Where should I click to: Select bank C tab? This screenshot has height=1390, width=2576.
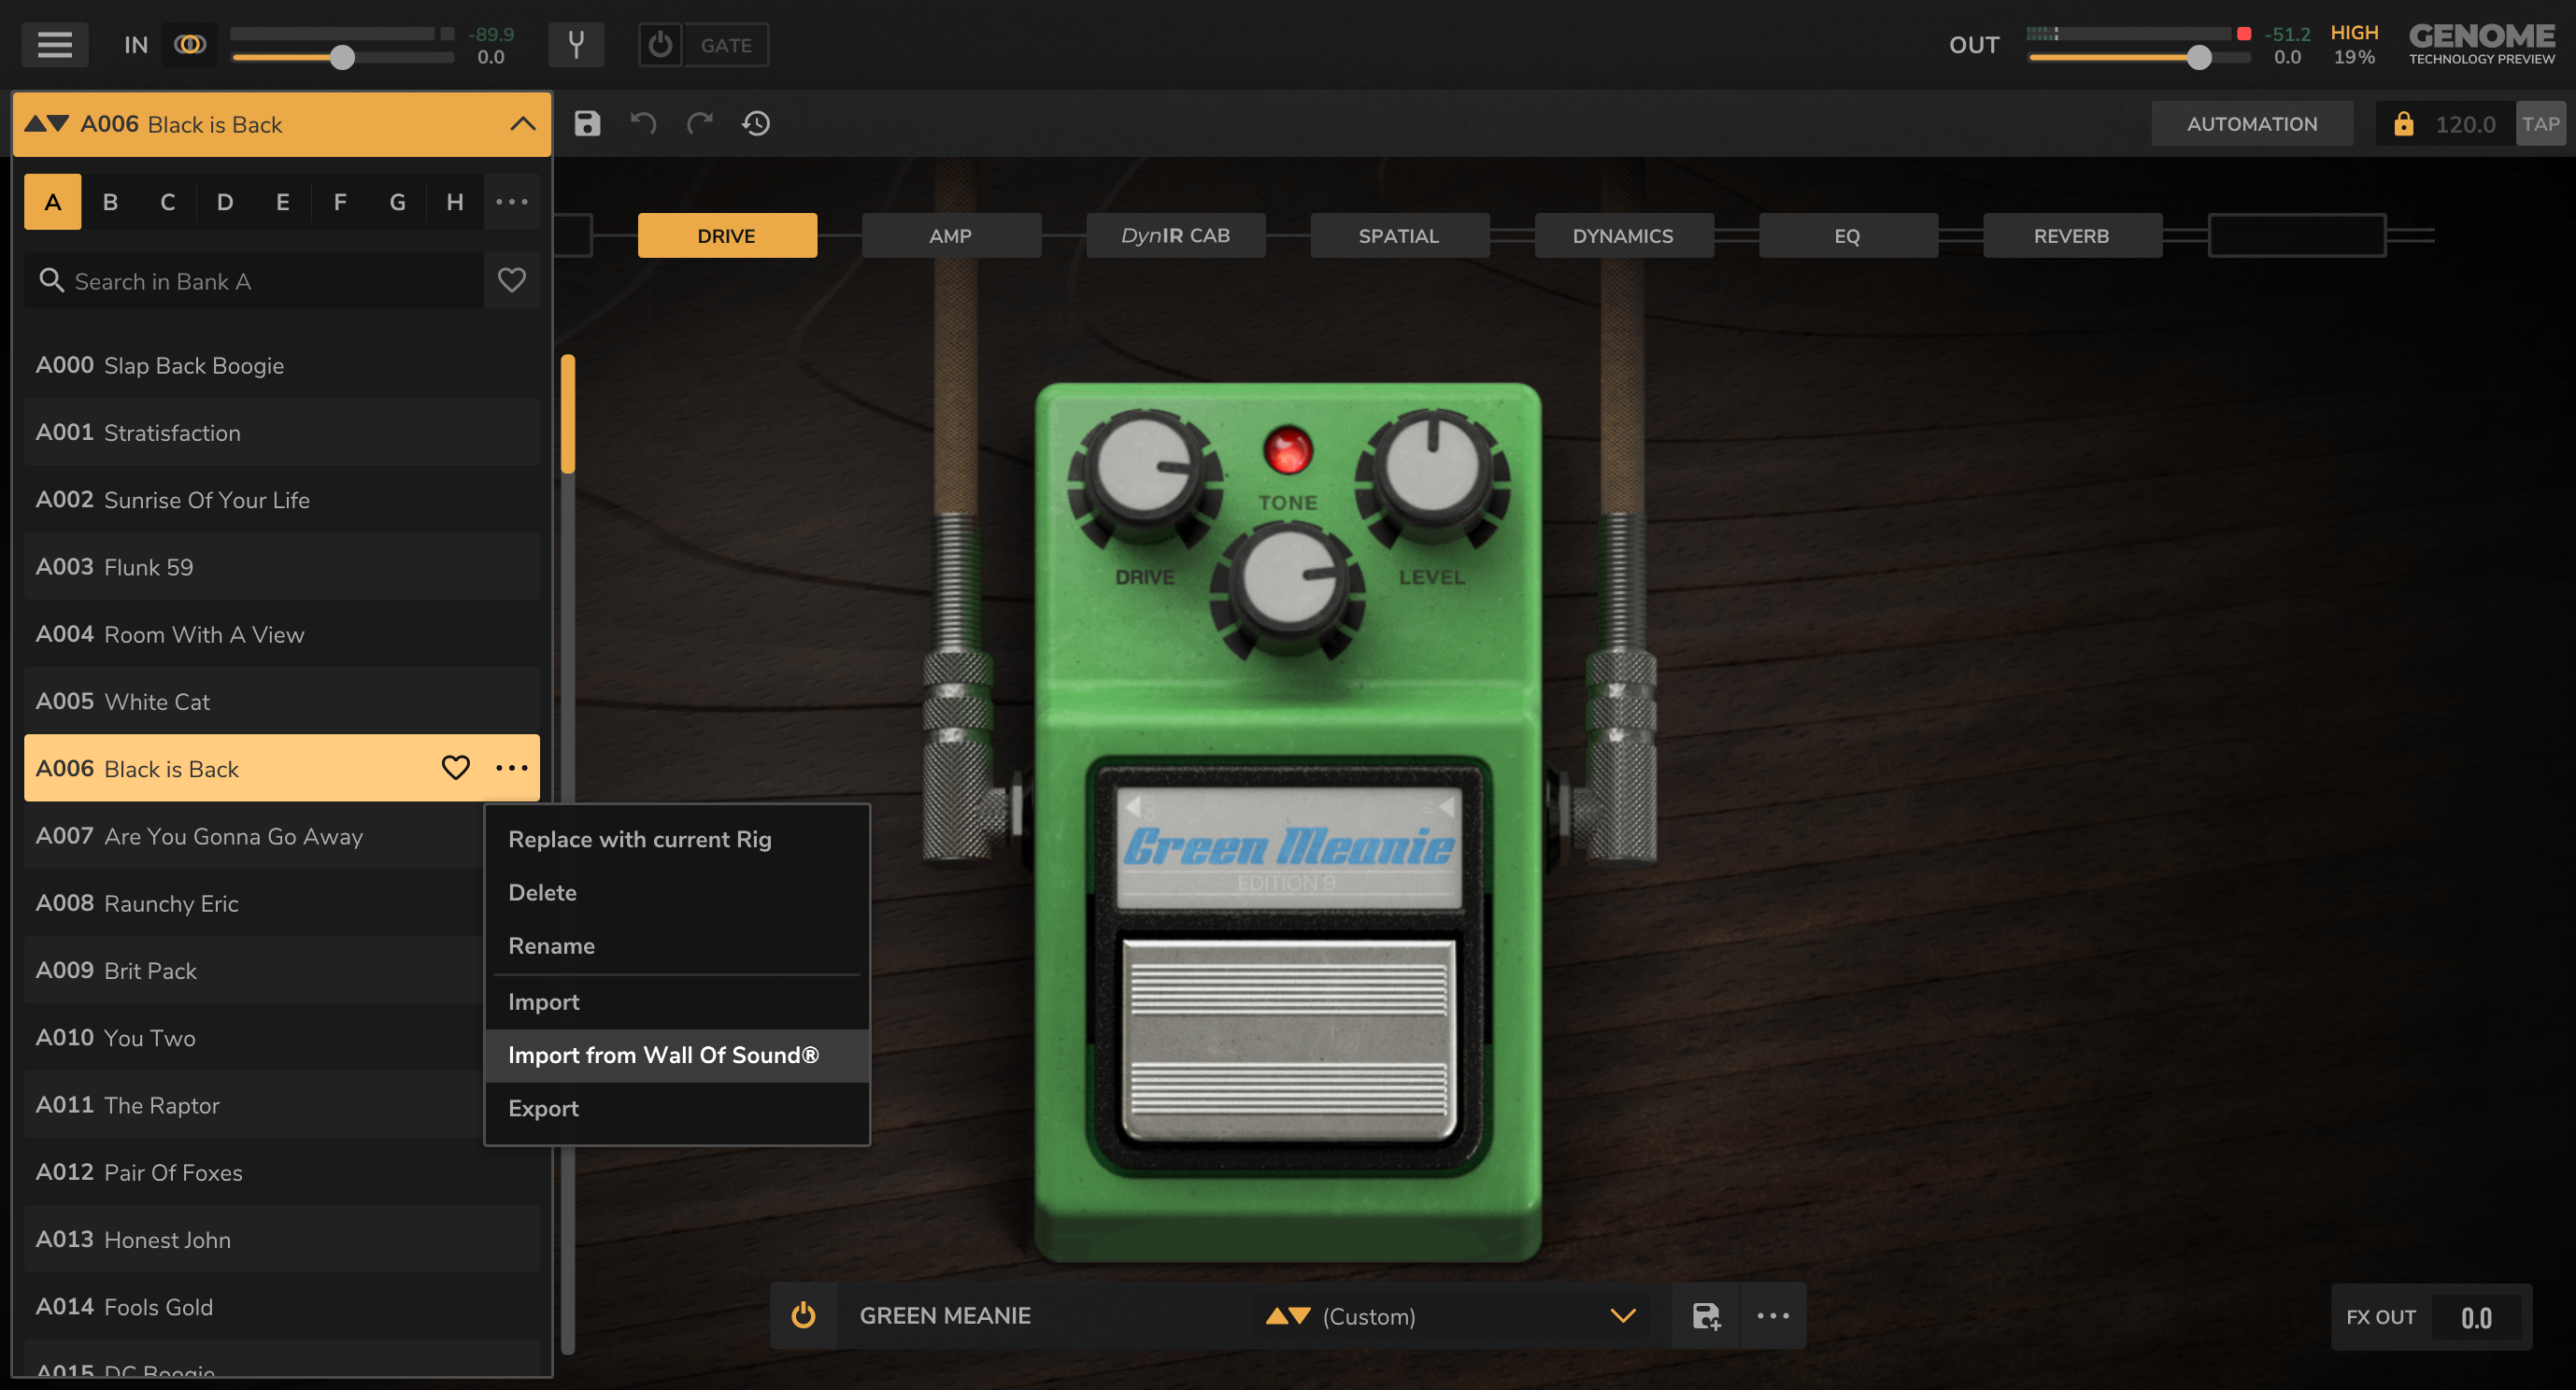click(x=168, y=202)
